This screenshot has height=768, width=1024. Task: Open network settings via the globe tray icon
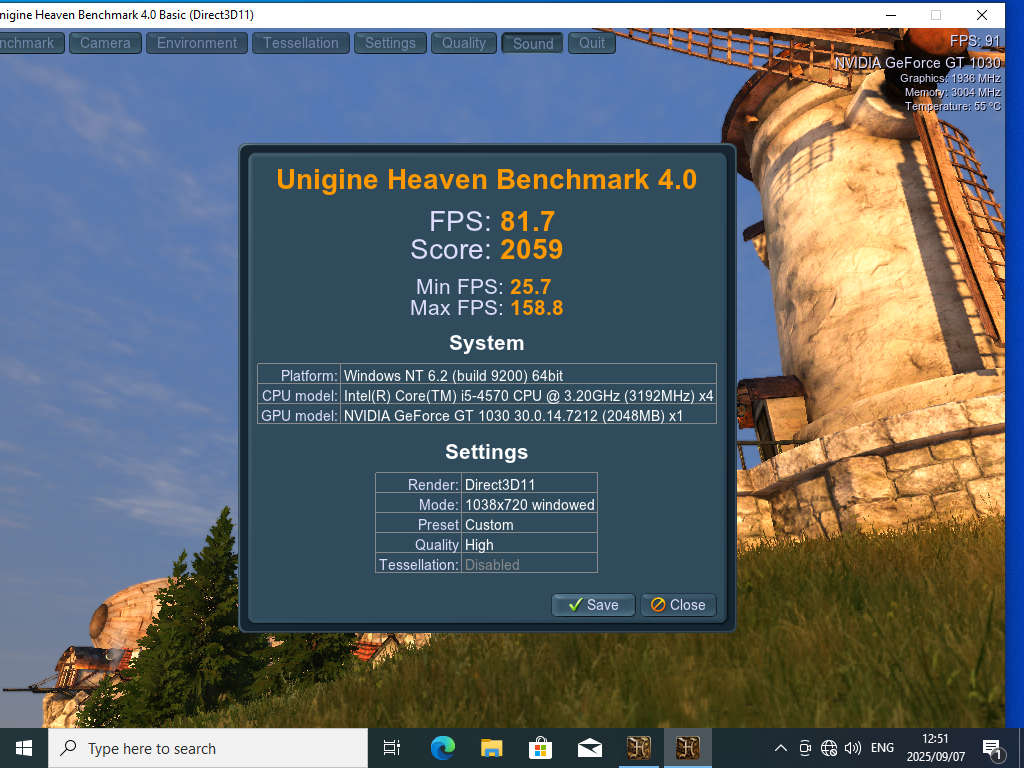(x=829, y=747)
